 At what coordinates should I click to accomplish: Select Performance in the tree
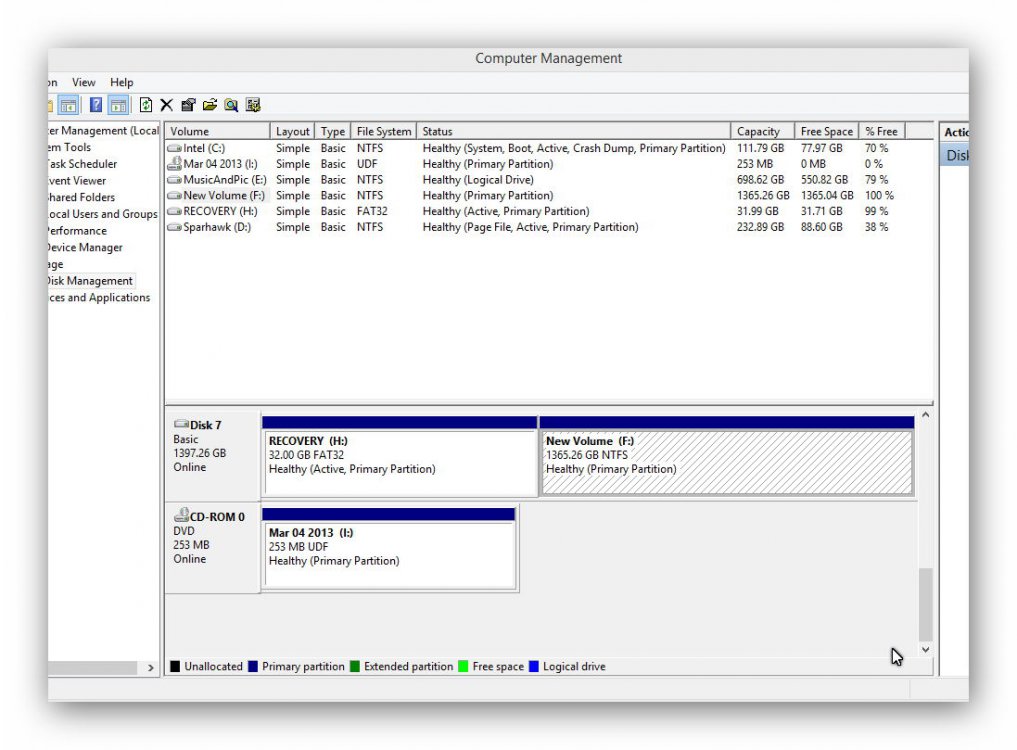click(x=77, y=231)
